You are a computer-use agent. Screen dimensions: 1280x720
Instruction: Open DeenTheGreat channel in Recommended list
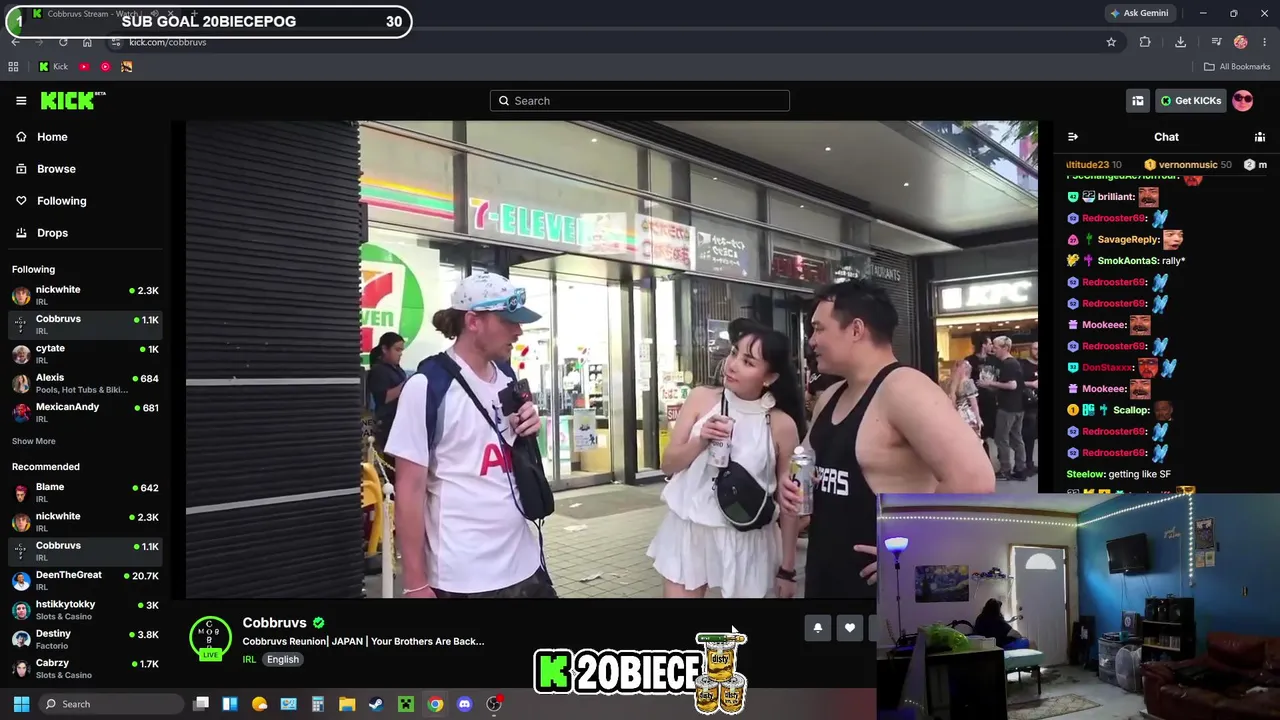(84, 581)
